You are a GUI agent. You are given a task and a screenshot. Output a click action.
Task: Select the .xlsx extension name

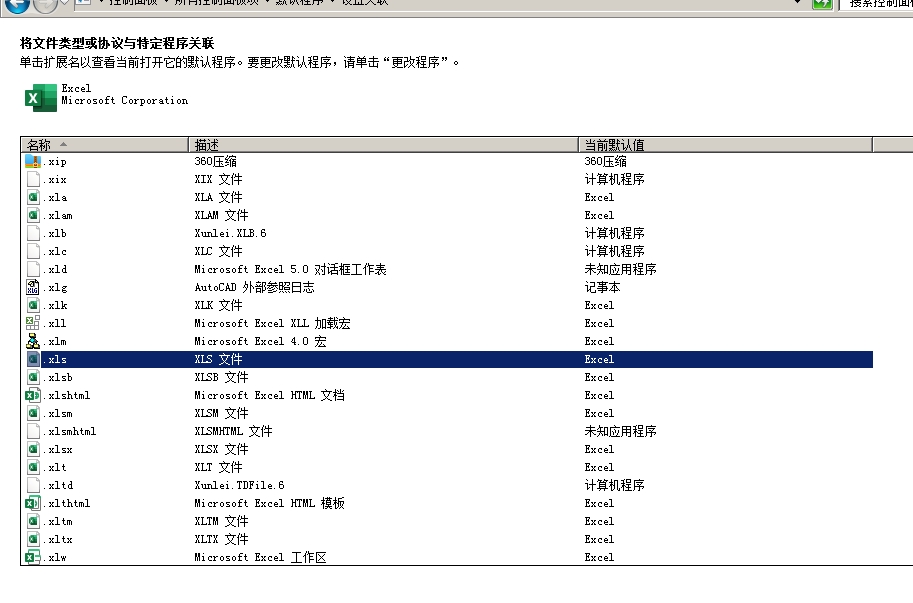point(58,450)
